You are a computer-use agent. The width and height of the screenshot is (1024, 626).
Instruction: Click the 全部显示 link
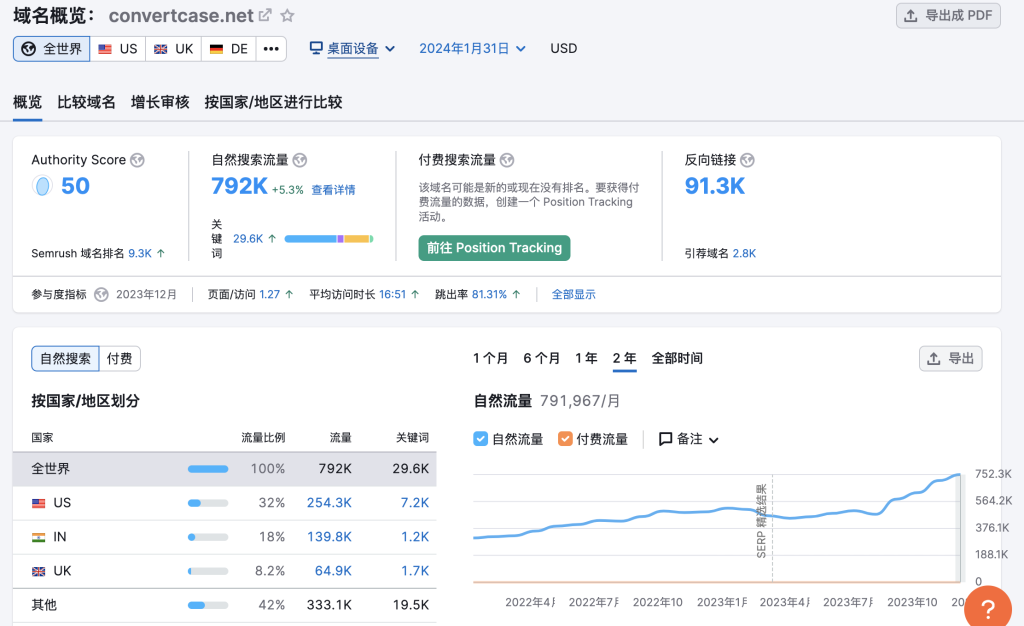[x=573, y=294]
